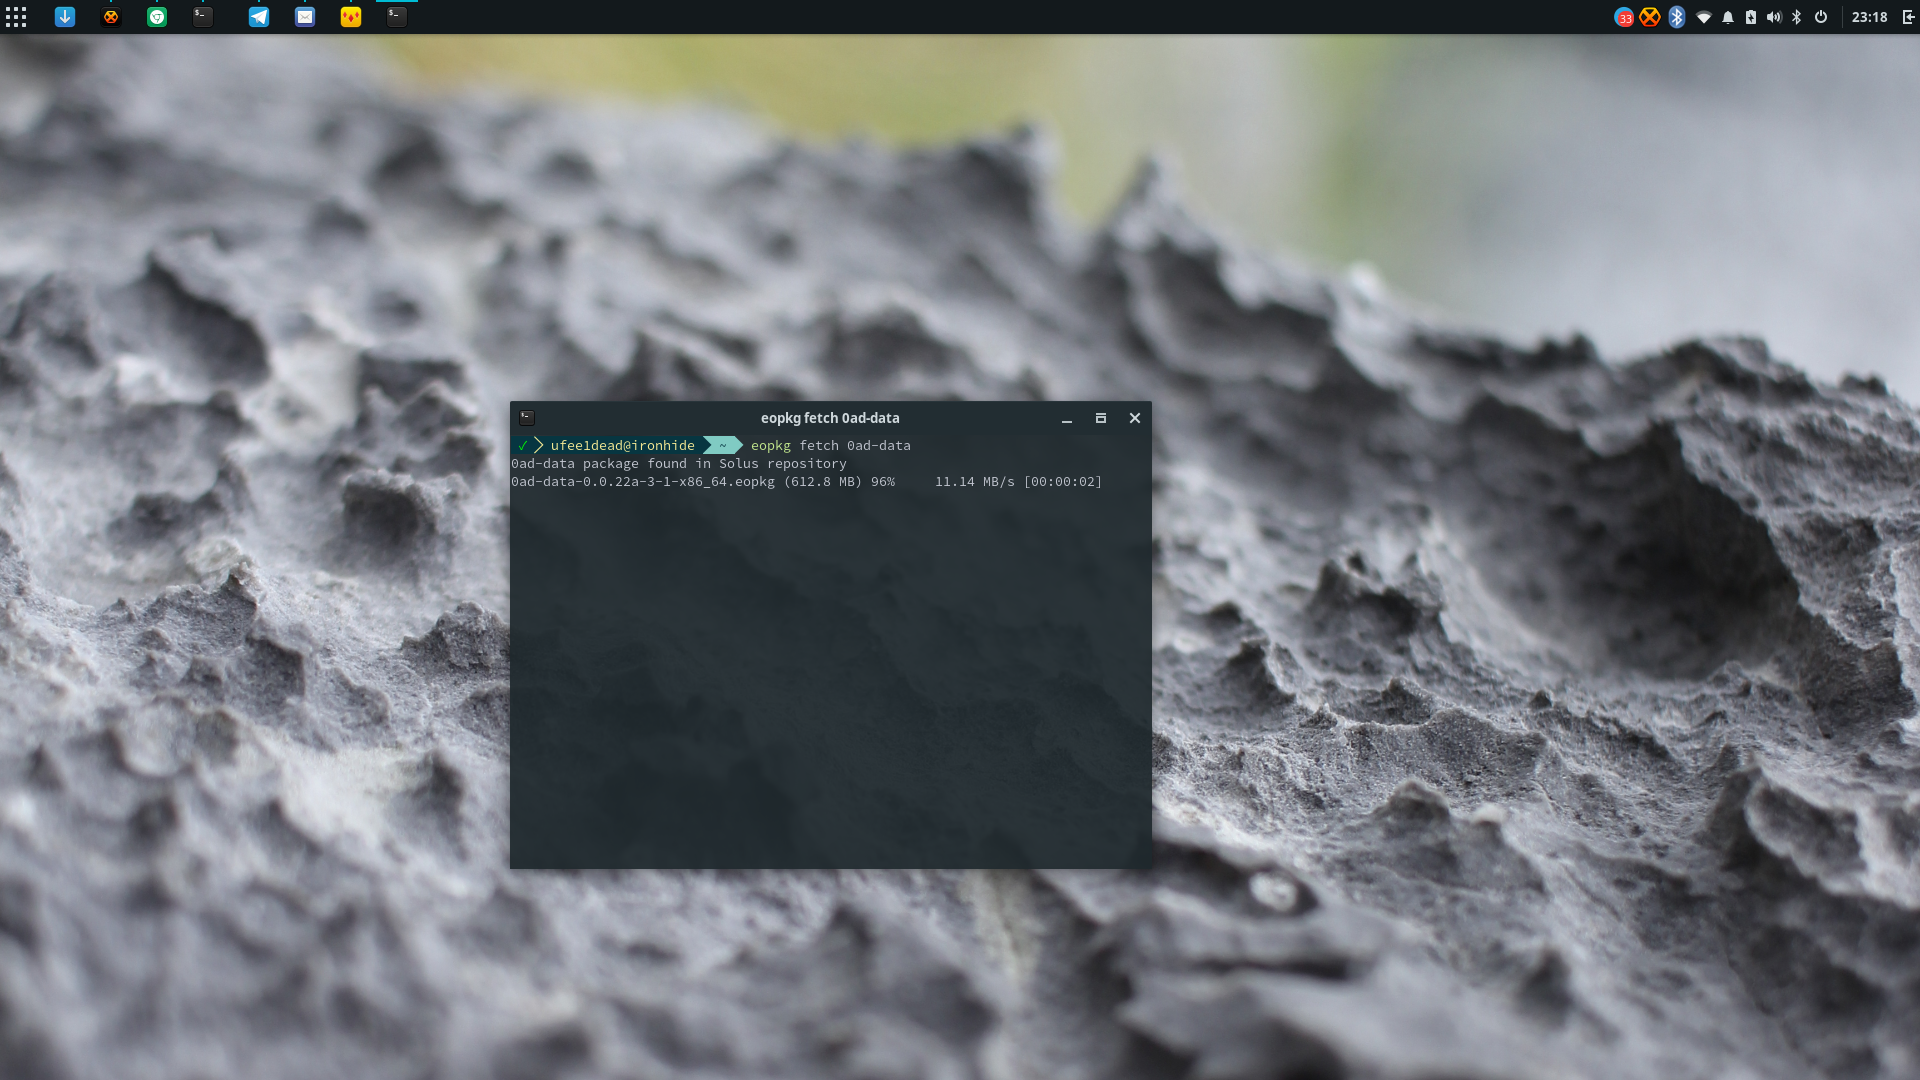This screenshot has width=1920, height=1080.
Task: Open the power menu icon
Action: [x=1821, y=17]
